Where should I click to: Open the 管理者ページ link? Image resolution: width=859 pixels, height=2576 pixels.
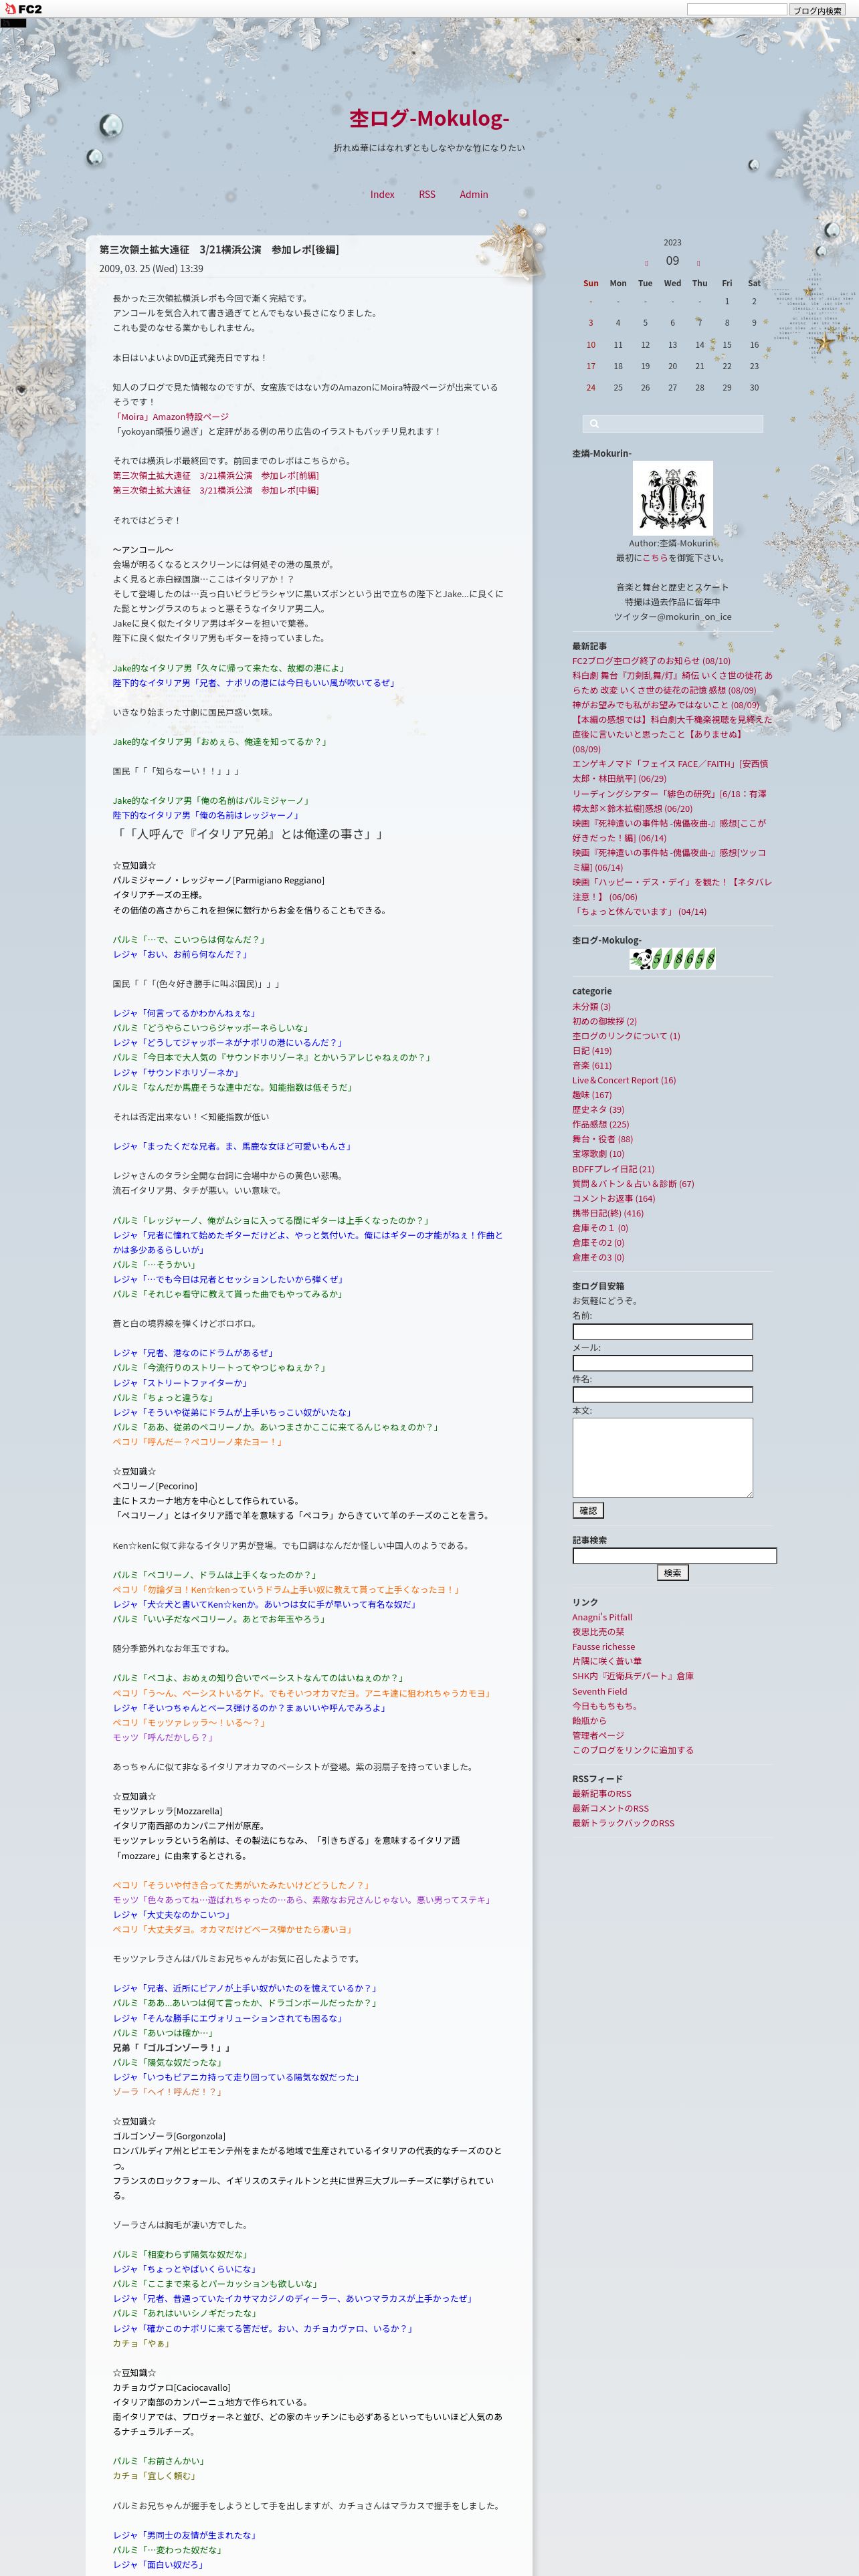pyautogui.click(x=598, y=1736)
